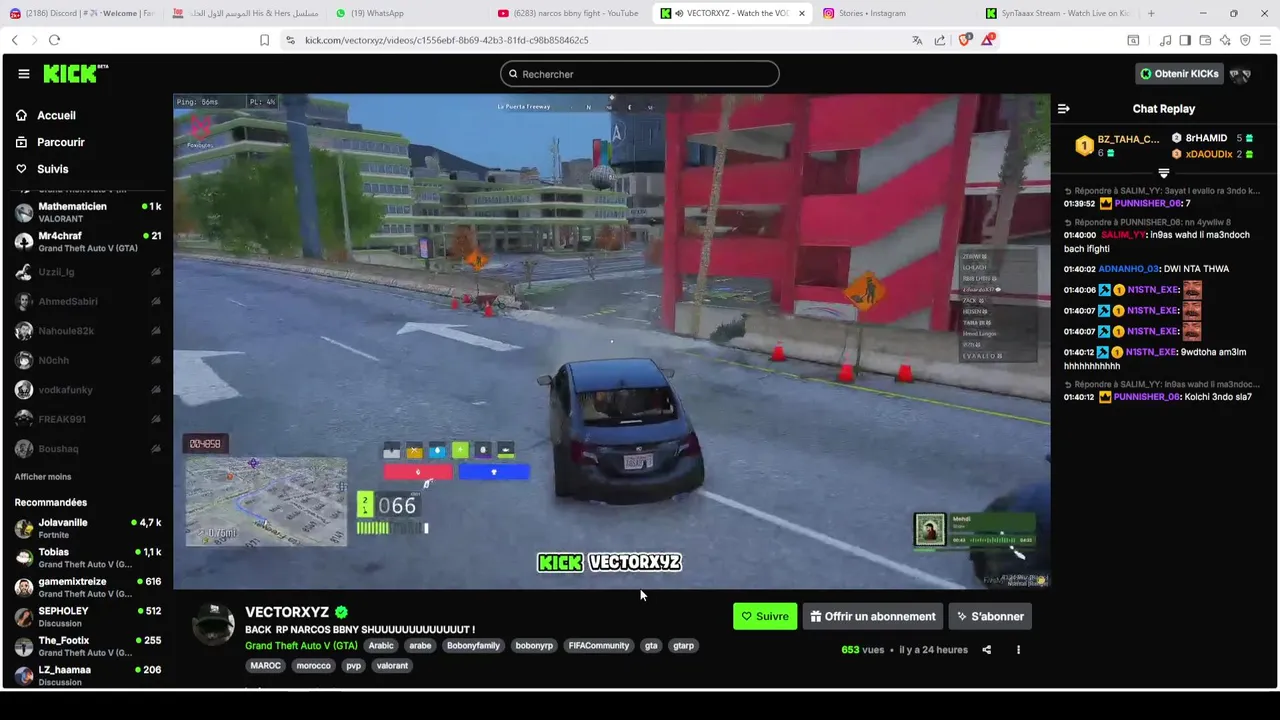Viewport: 1280px width, 720px height.
Task: Open The_Footix recommended channel
Action: point(88,646)
